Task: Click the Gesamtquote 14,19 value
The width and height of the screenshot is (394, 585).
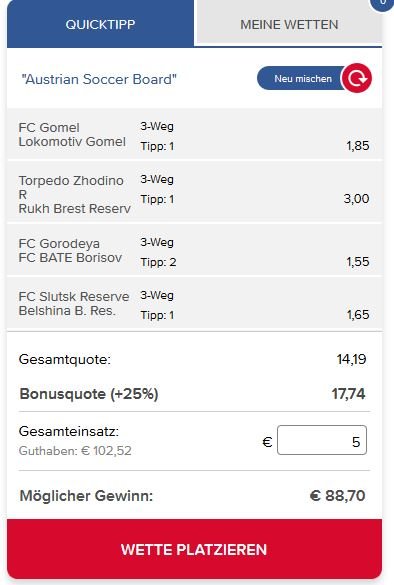Action: 351,359
